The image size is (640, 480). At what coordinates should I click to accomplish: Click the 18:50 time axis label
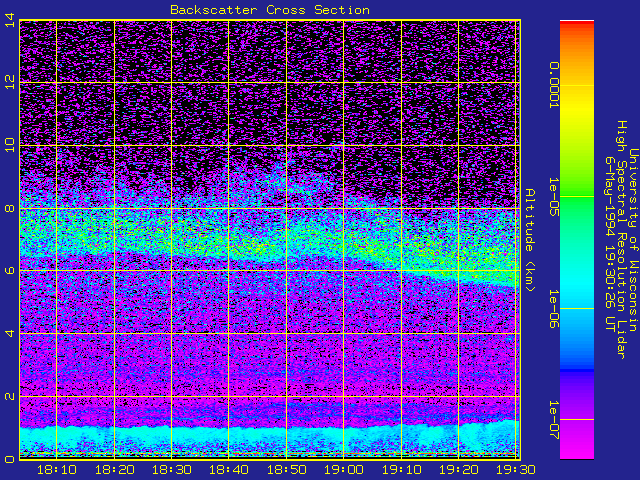(x=287, y=470)
